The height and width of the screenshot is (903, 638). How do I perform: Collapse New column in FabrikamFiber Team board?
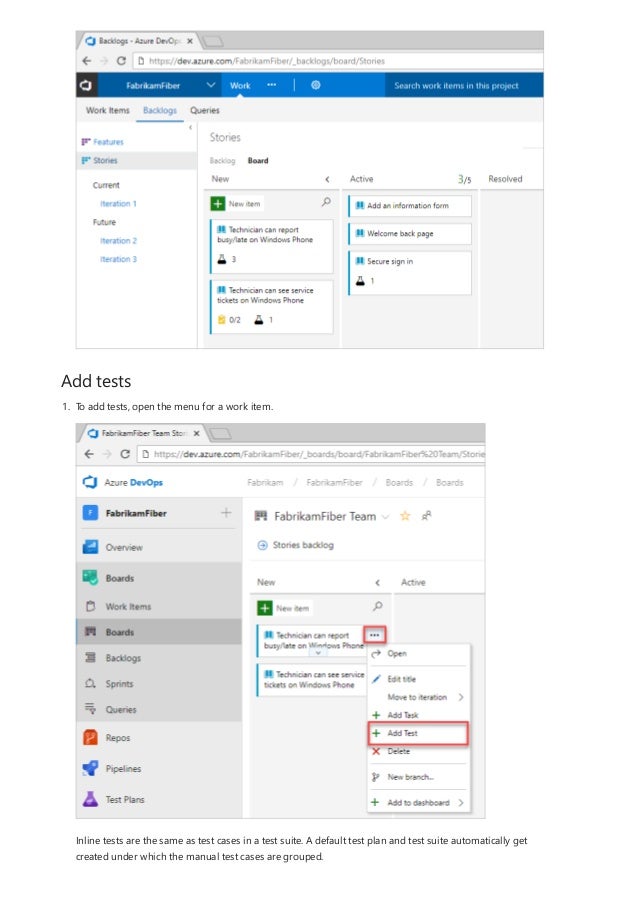[x=377, y=583]
